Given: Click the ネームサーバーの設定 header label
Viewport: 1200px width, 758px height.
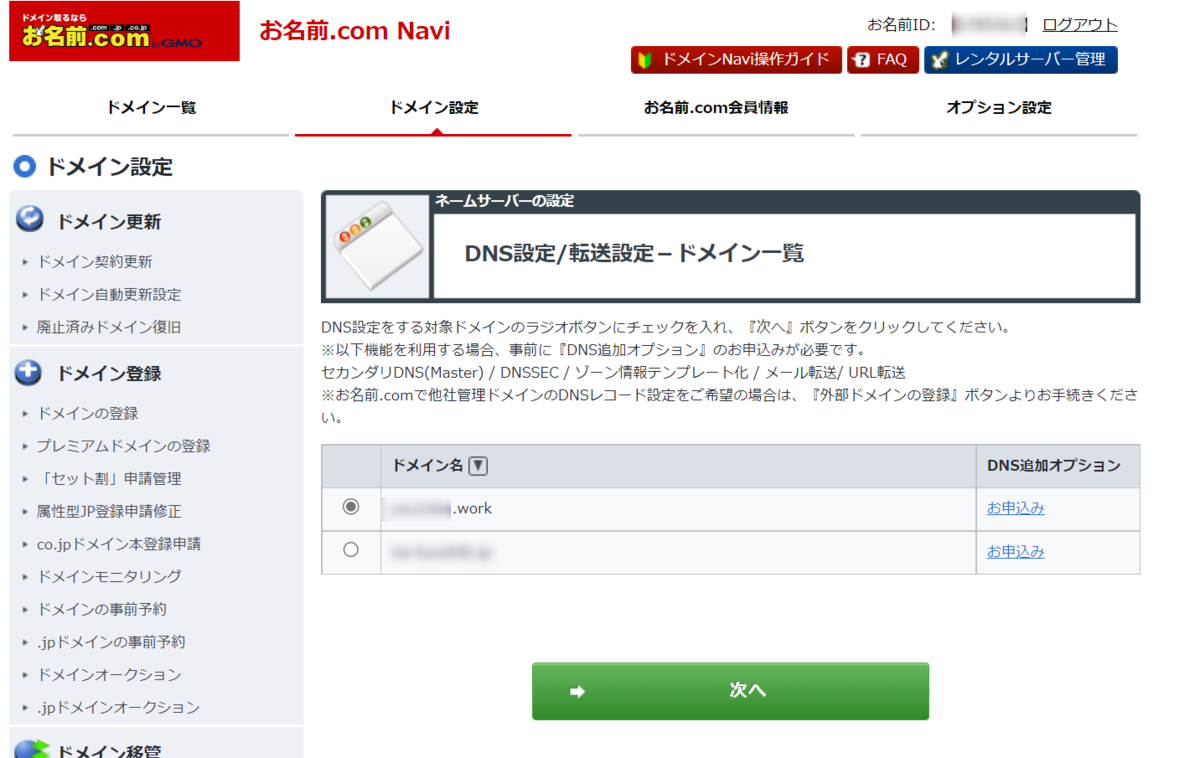Looking at the screenshot, I should click(x=505, y=201).
